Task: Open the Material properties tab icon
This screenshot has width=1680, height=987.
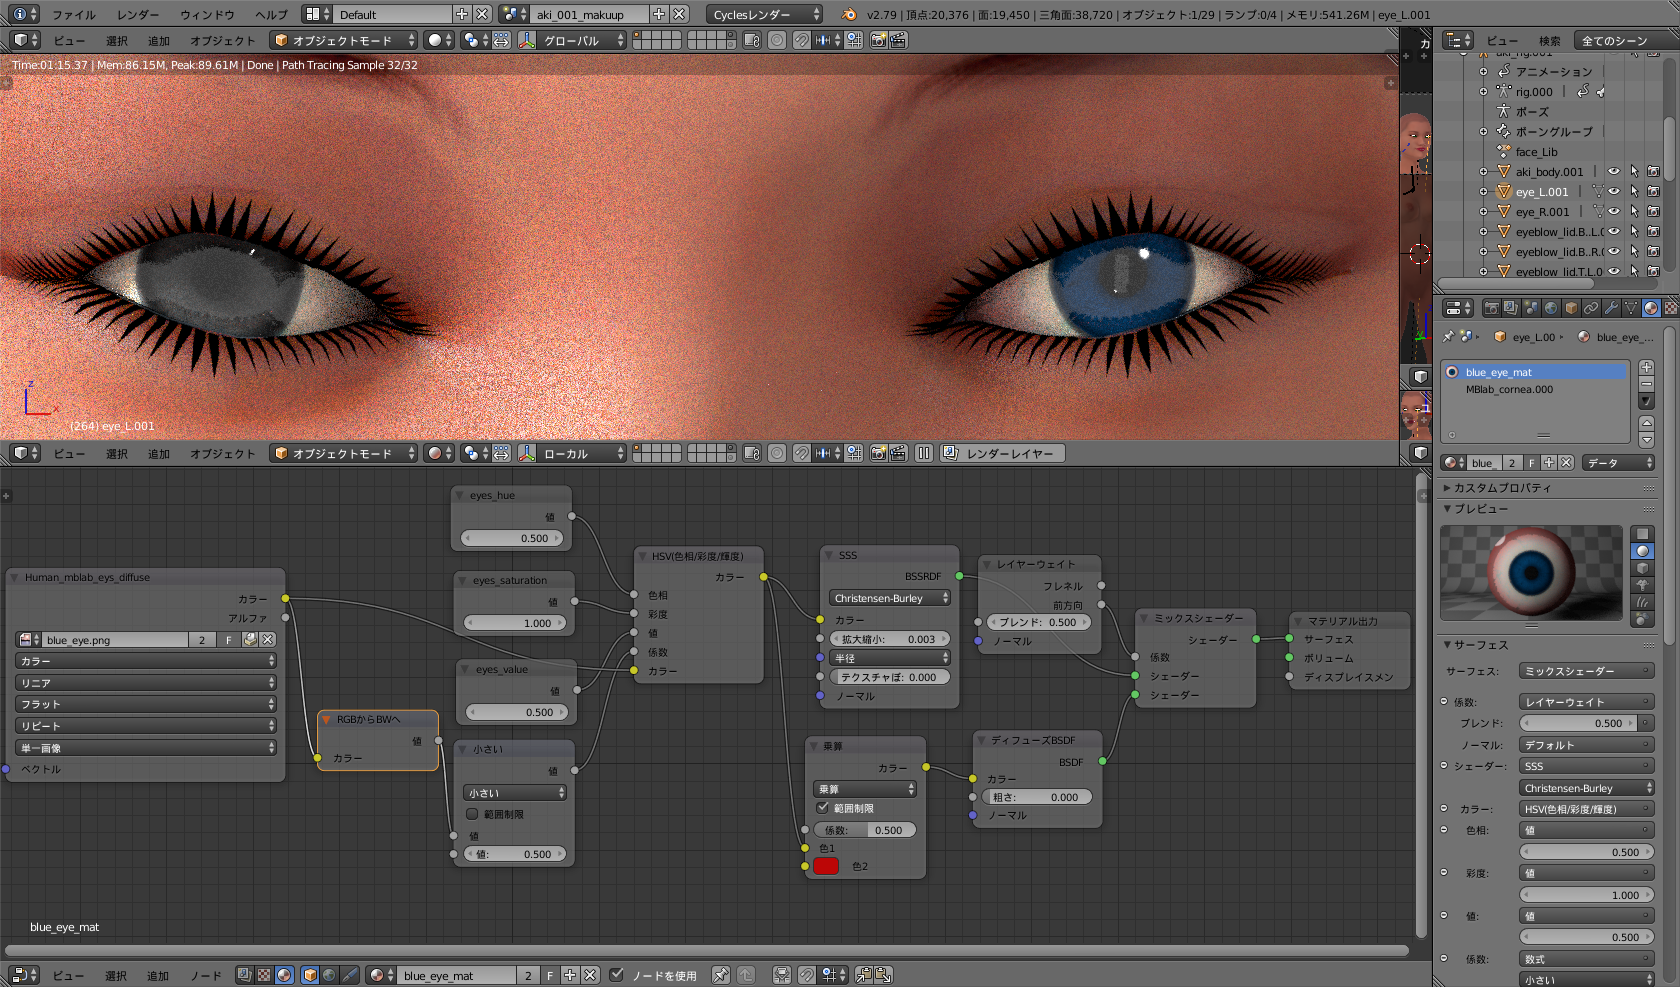Action: point(1650,308)
